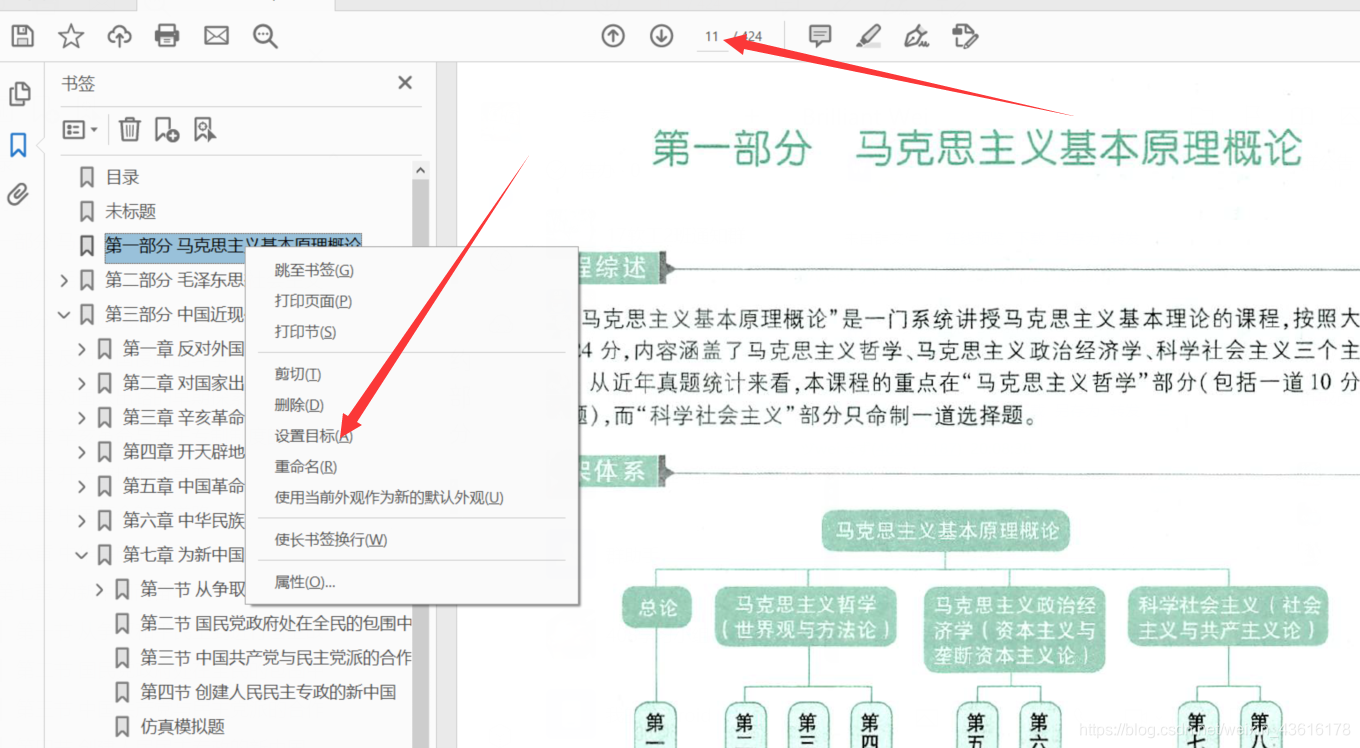
Task: Collapse the 第三部分 中国近现 bookmark
Action: click(64, 314)
